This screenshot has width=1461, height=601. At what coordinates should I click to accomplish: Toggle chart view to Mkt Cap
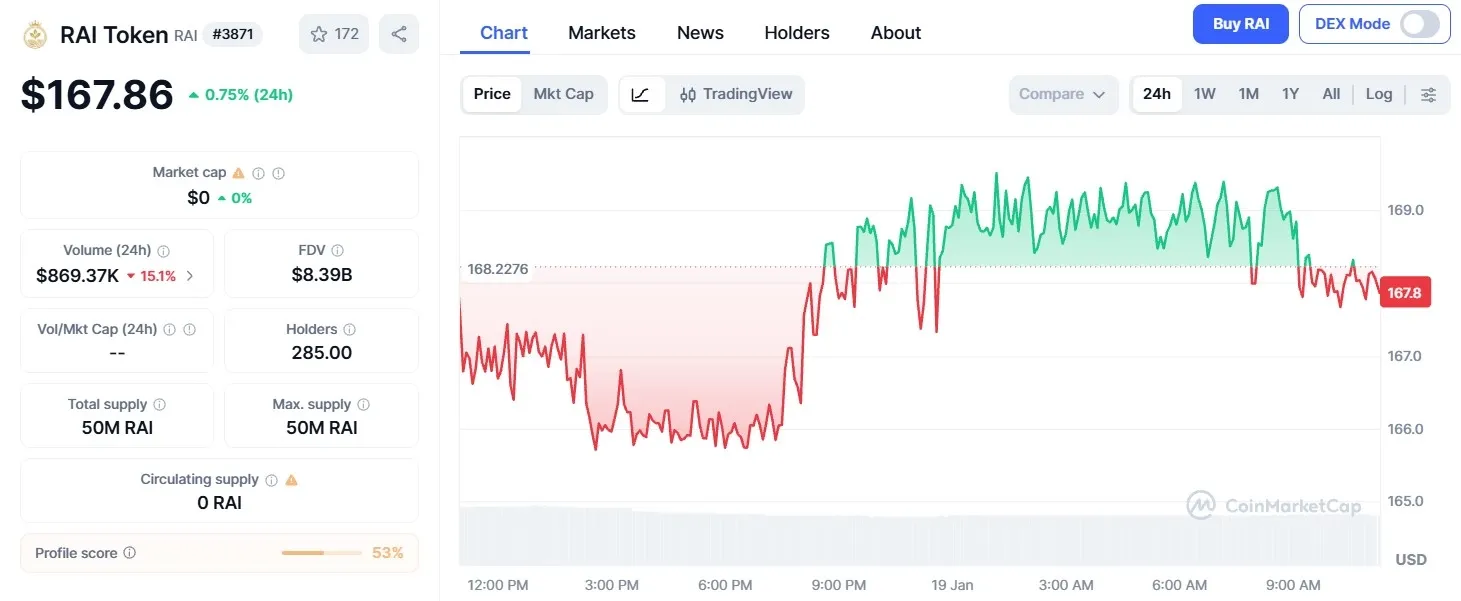click(564, 94)
